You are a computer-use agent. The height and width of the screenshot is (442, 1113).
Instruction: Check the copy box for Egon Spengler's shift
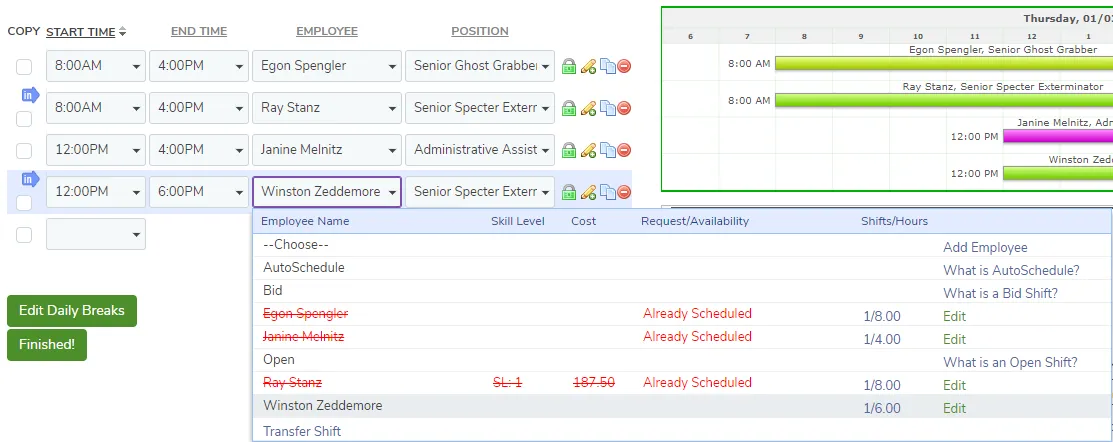click(x=24, y=67)
